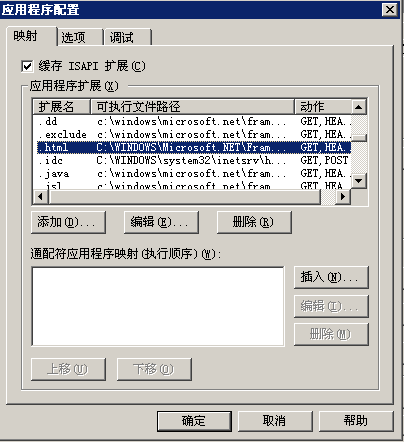
Task: Click the vertical scrollbar thumb in the list
Action: (x=359, y=138)
